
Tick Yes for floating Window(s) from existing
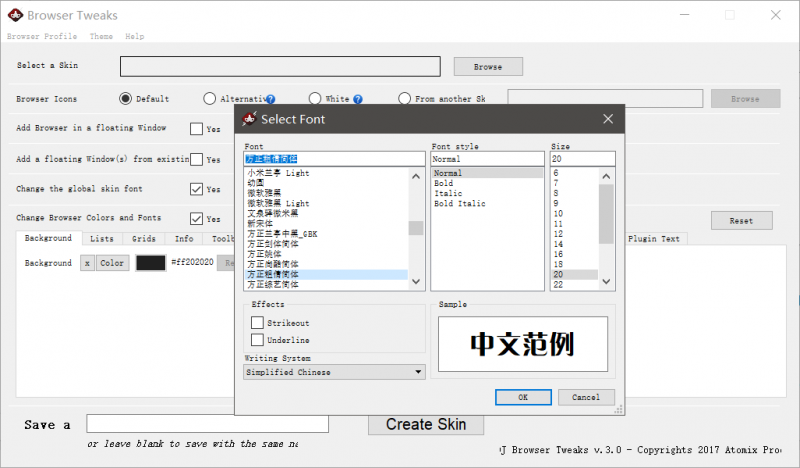coord(196,159)
